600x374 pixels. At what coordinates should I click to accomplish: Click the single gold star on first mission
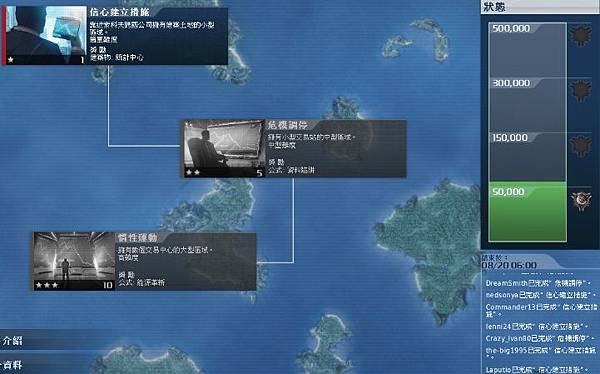click(x=11, y=60)
